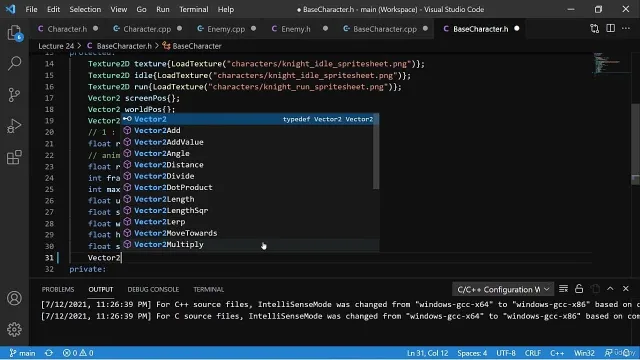
Task: Open output channel dropdown C/C++ Configuration
Action: click(503, 289)
